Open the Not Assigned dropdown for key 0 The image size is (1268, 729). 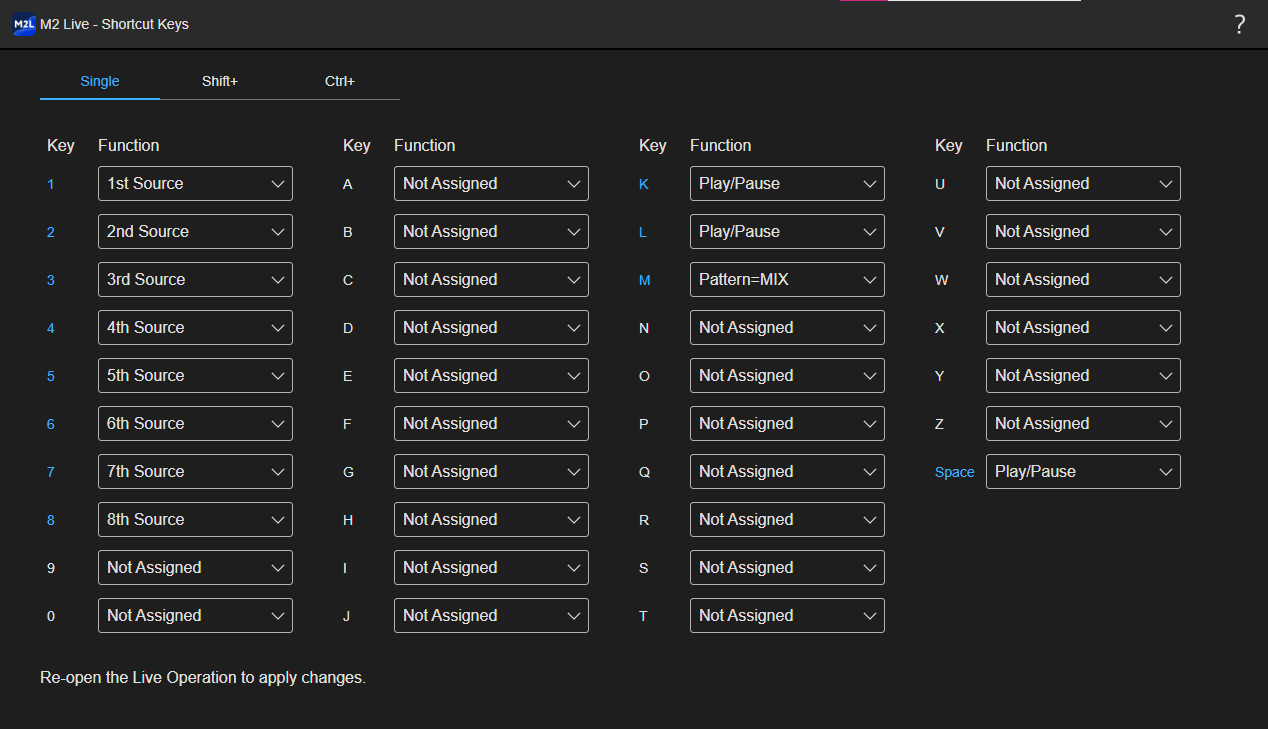pyautogui.click(x=195, y=615)
